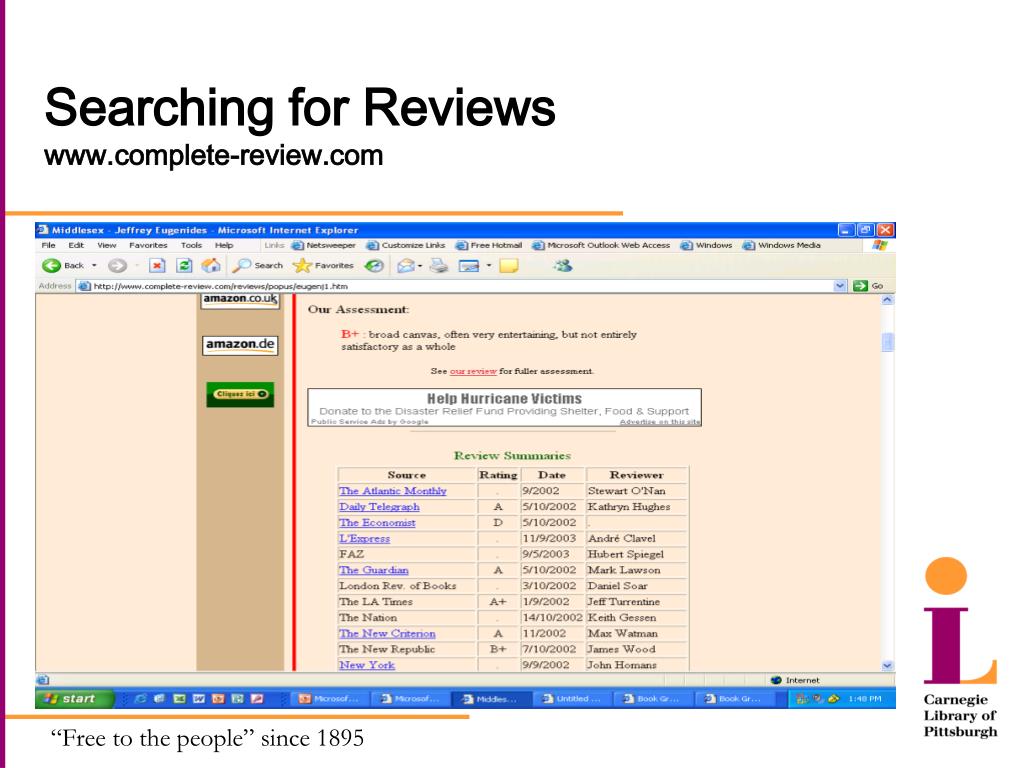Open the L'Express review link
The height and width of the screenshot is (768, 1024).
tap(364, 539)
